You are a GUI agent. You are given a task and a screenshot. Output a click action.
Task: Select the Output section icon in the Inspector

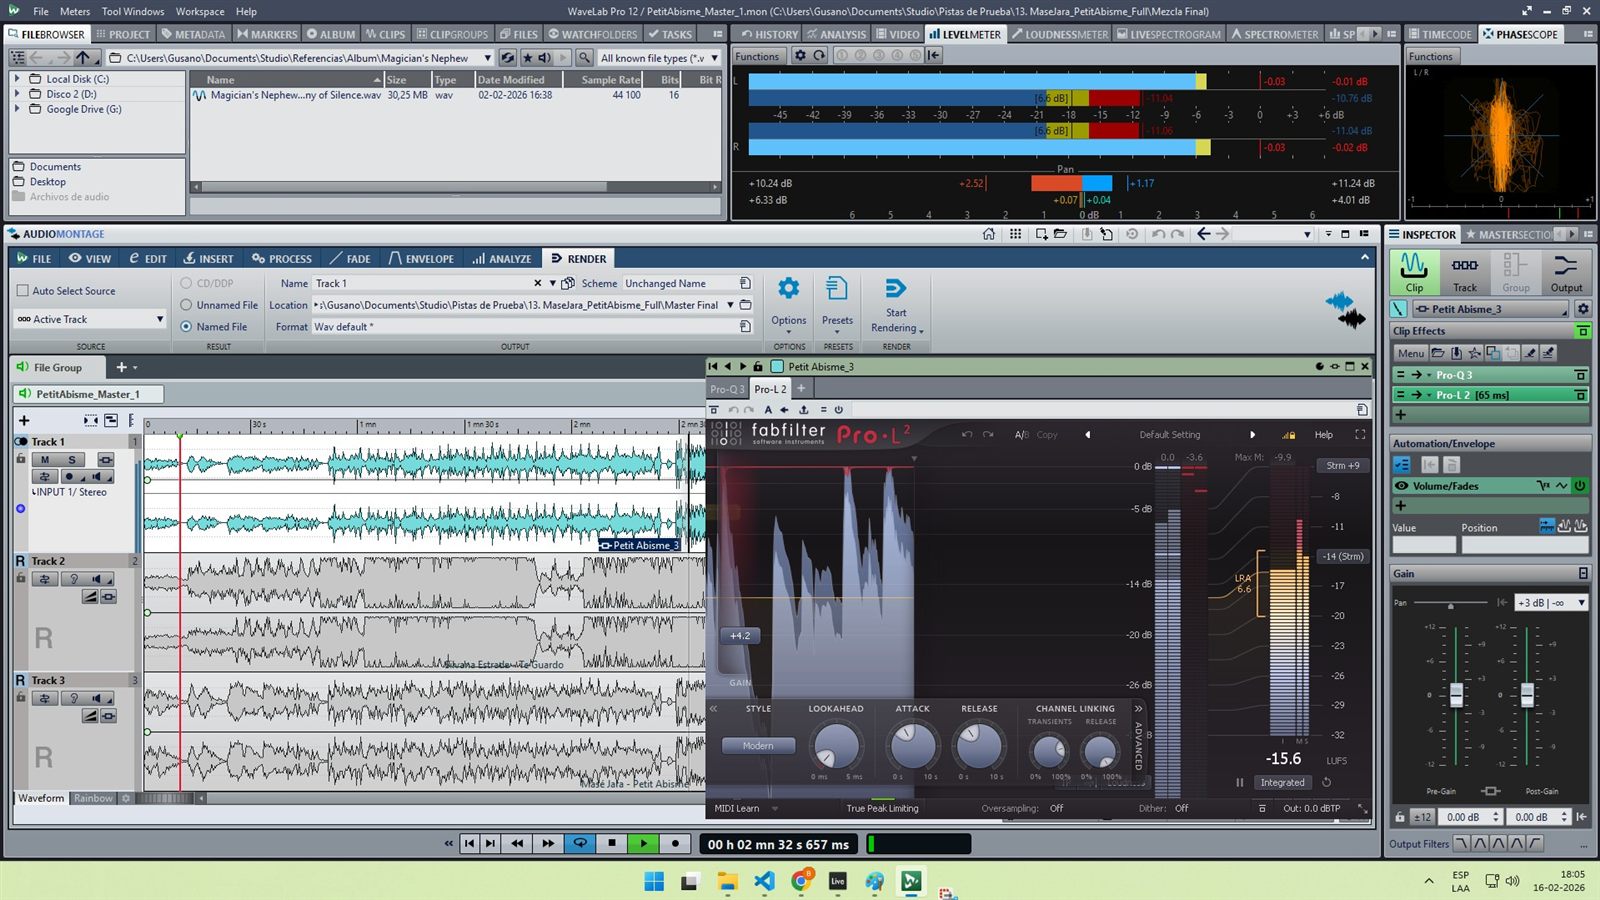[1566, 268]
